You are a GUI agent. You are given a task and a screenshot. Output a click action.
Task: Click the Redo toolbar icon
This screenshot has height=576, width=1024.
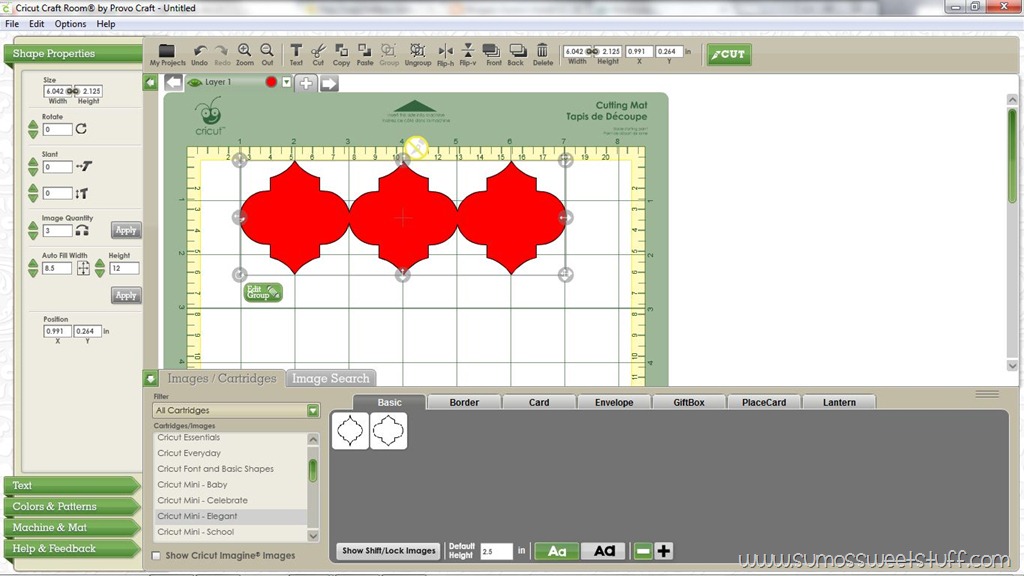222,54
